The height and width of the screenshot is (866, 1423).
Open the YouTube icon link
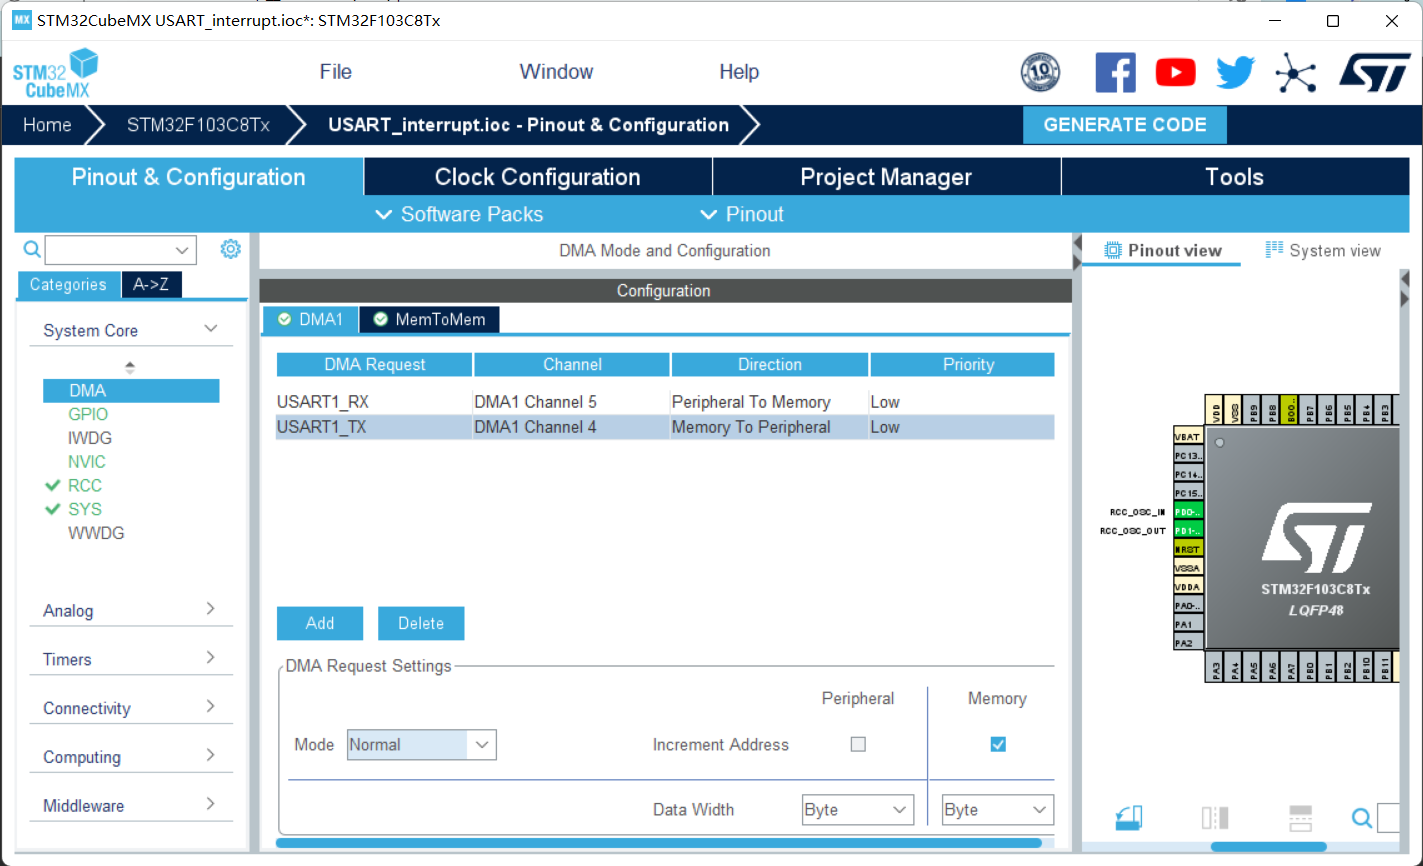(1175, 72)
